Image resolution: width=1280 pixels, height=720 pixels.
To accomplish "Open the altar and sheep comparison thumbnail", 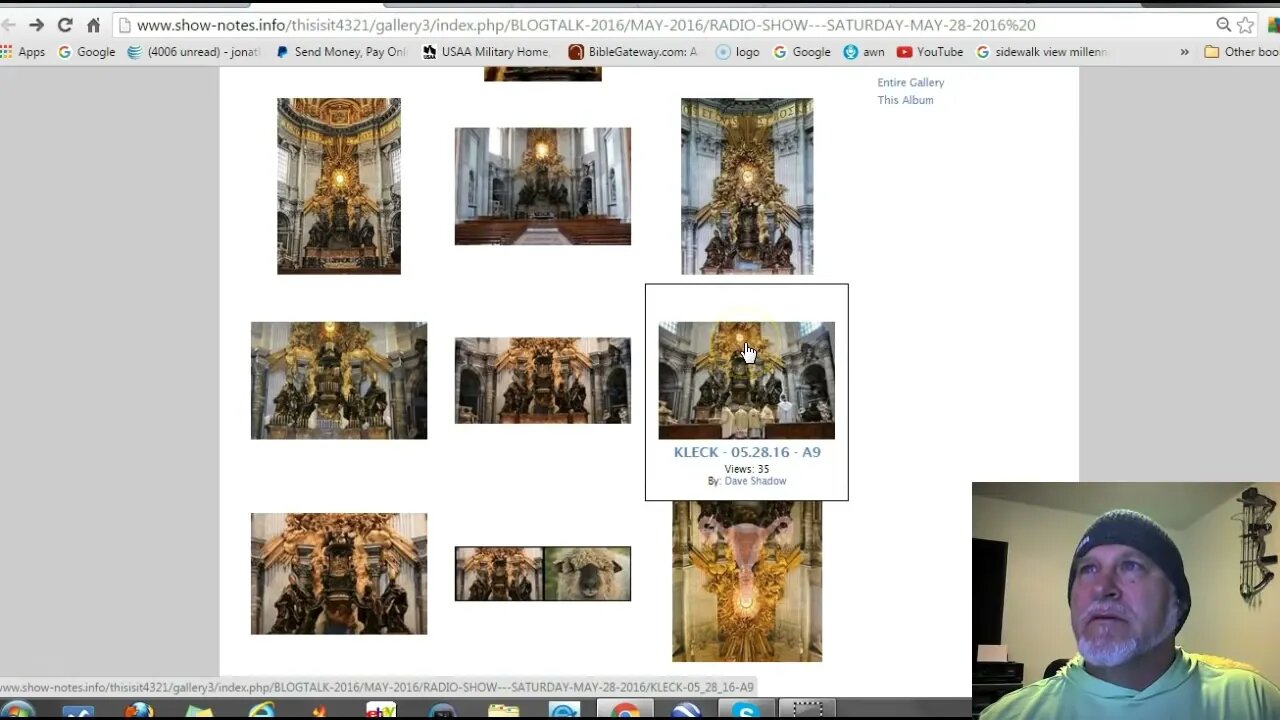I will [543, 574].
